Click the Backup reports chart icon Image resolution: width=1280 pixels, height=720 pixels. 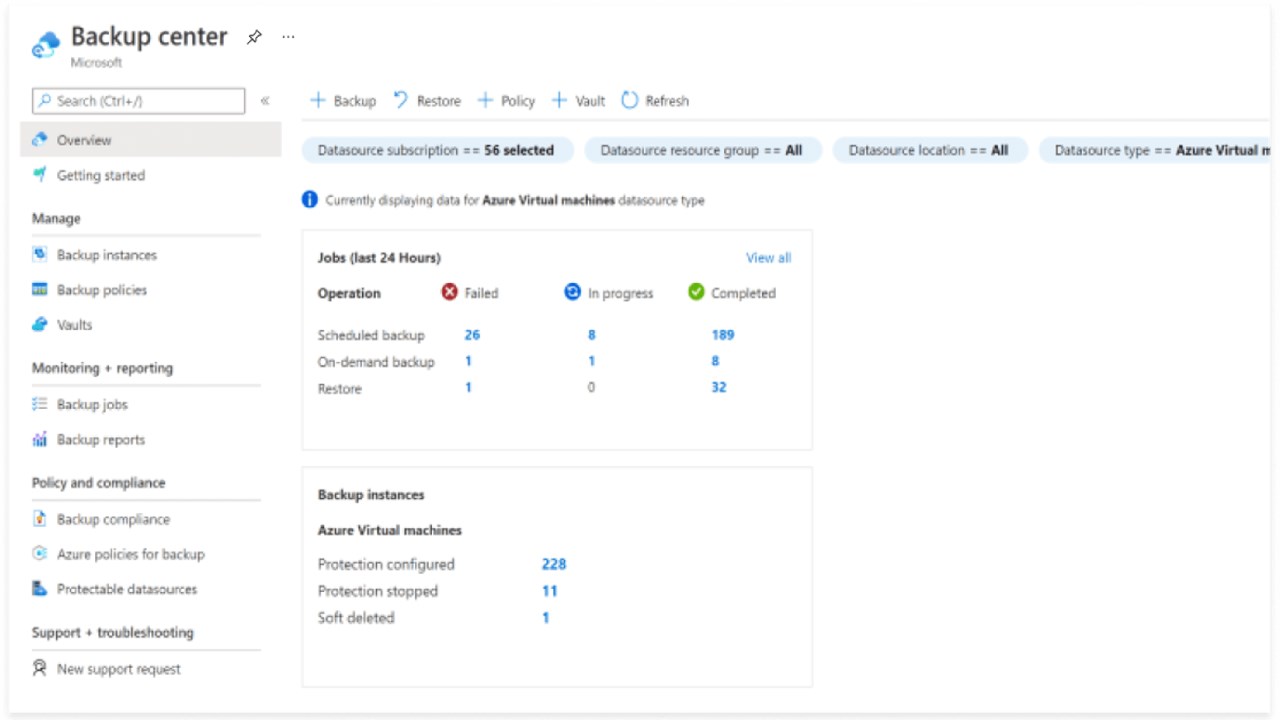pyautogui.click(x=40, y=440)
